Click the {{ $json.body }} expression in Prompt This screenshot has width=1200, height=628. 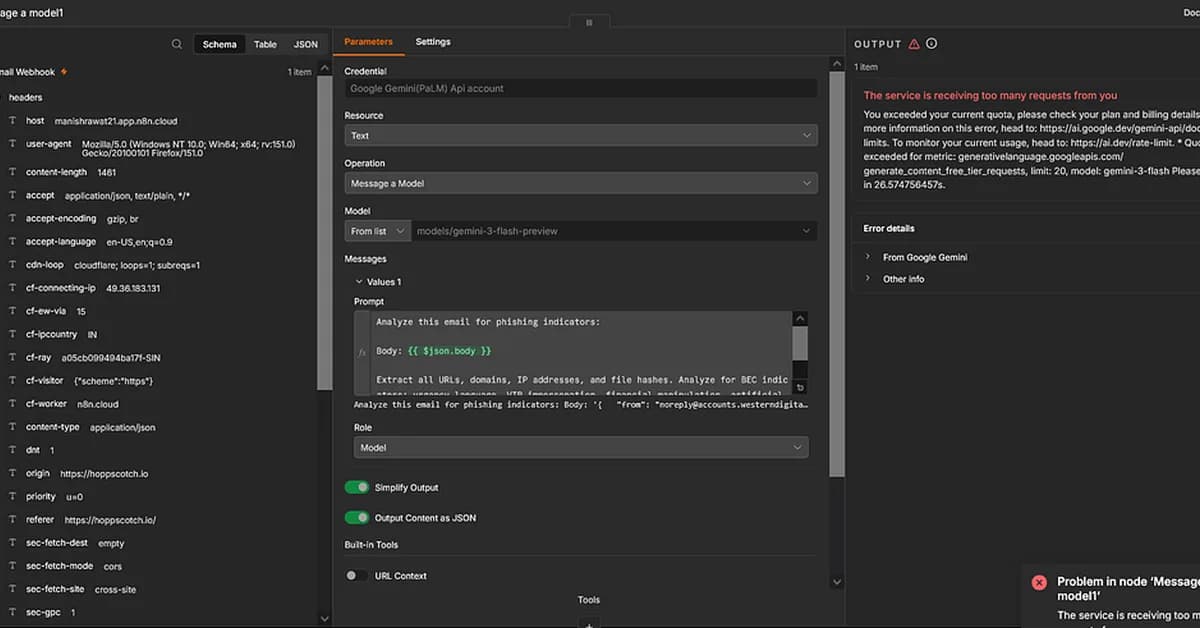tap(449, 351)
